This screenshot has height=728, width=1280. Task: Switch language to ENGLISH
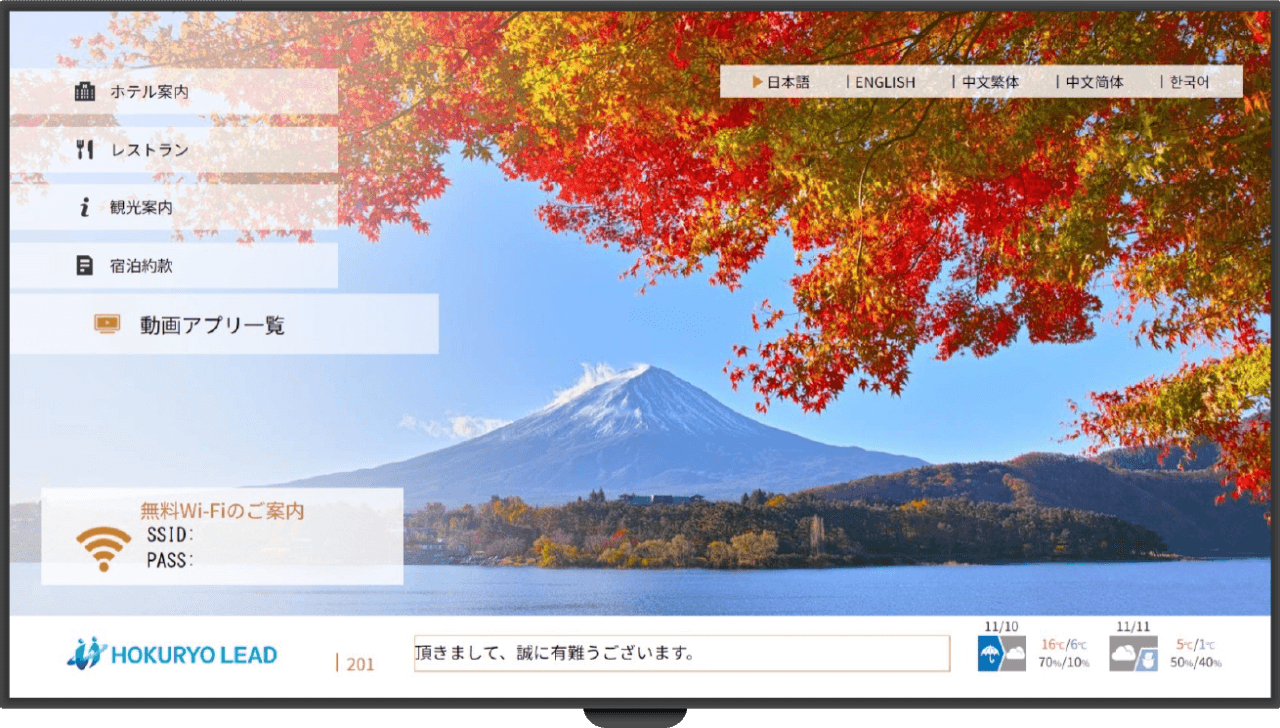coord(884,82)
